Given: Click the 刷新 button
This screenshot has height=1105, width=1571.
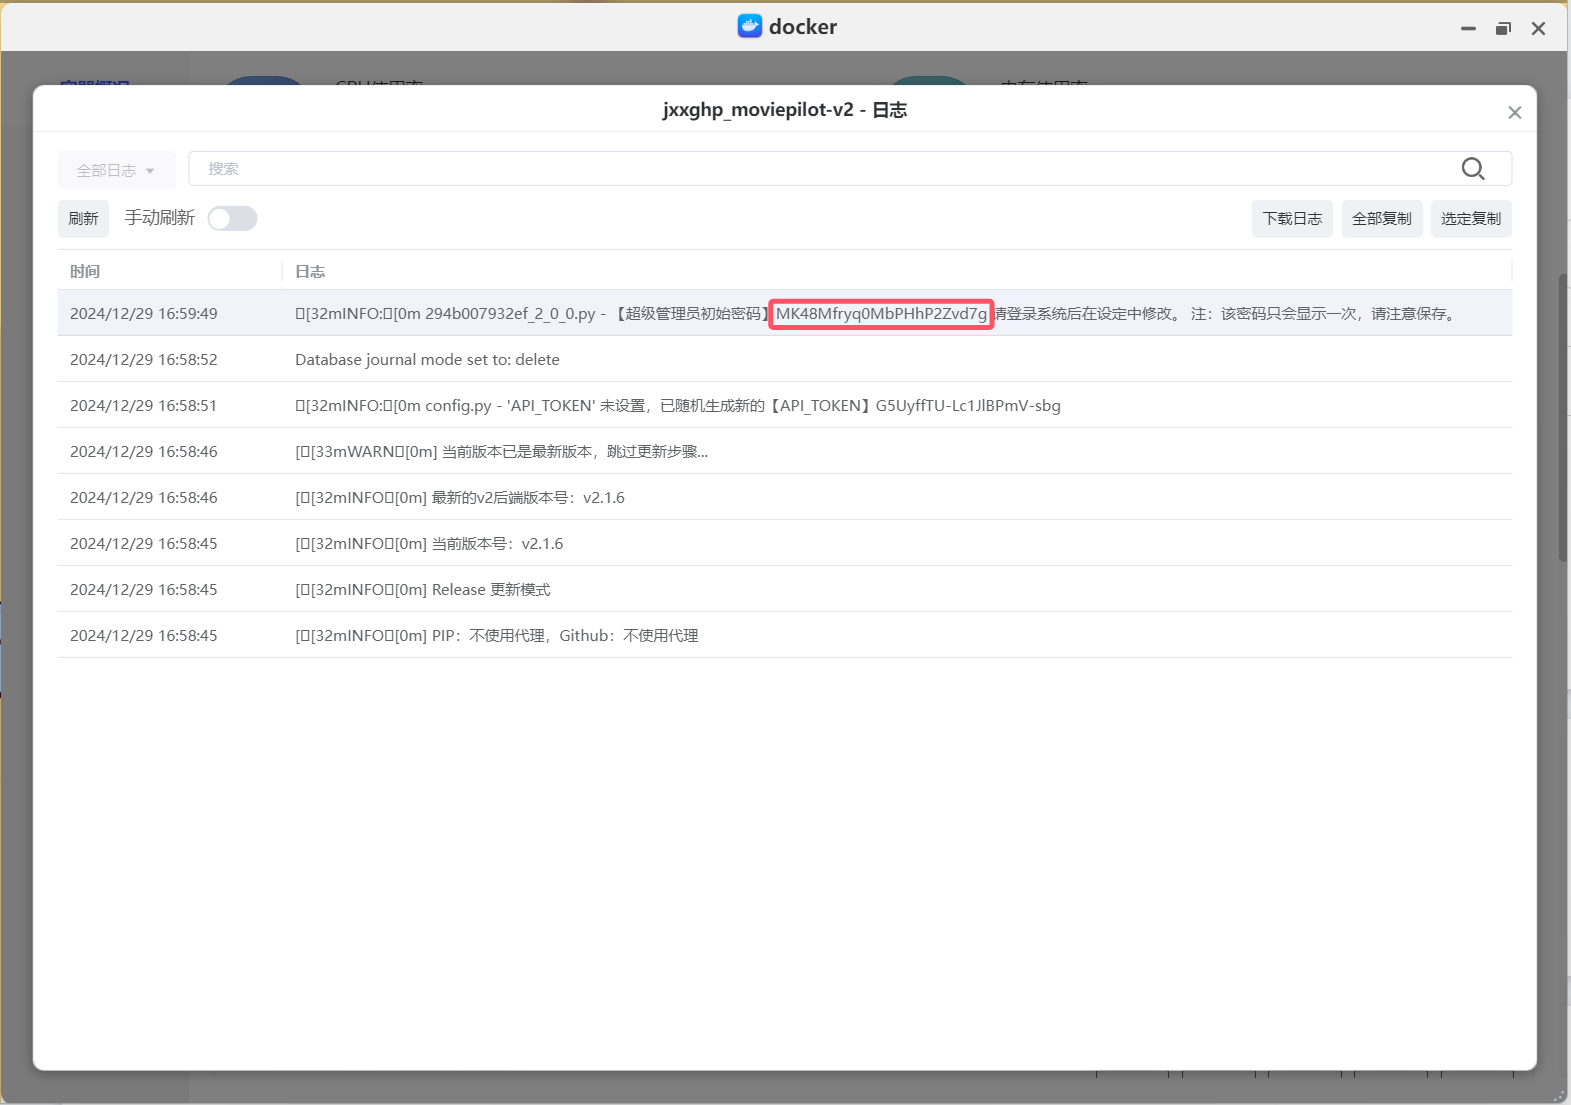Looking at the screenshot, I should pos(83,219).
